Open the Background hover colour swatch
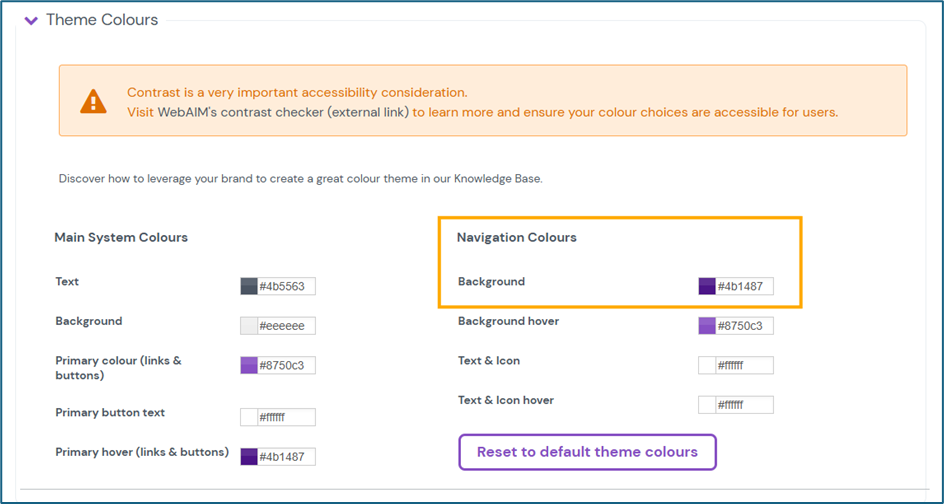Screen dimensions: 944x504 tap(707, 326)
